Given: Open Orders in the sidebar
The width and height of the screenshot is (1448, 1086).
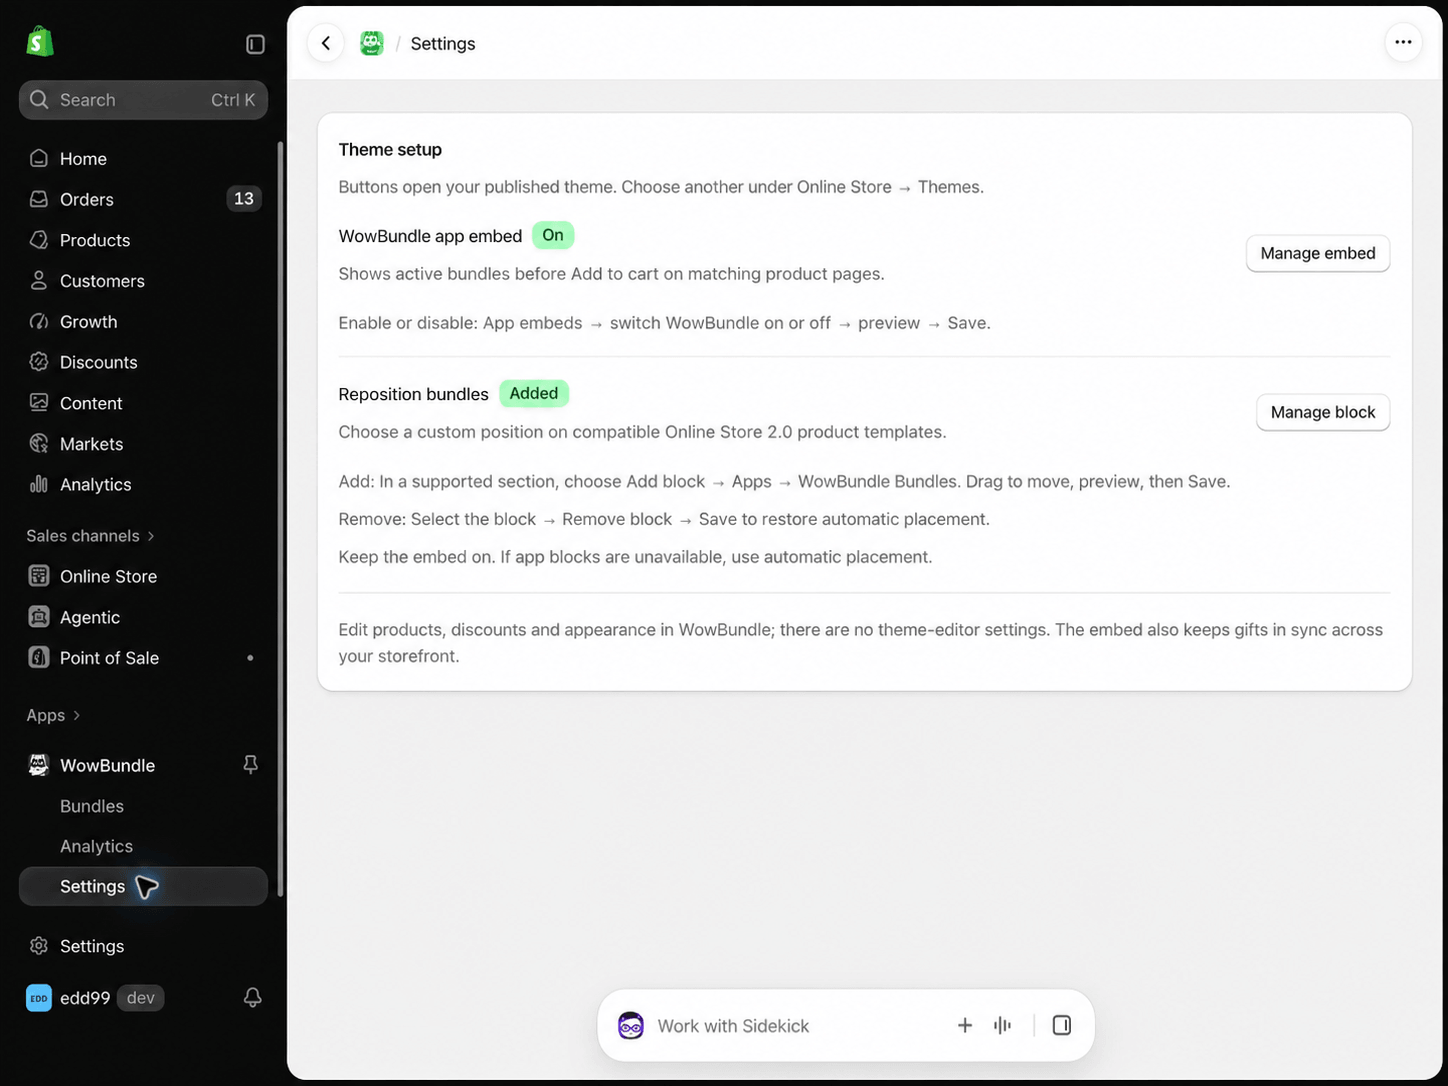Looking at the screenshot, I should click(x=143, y=199).
